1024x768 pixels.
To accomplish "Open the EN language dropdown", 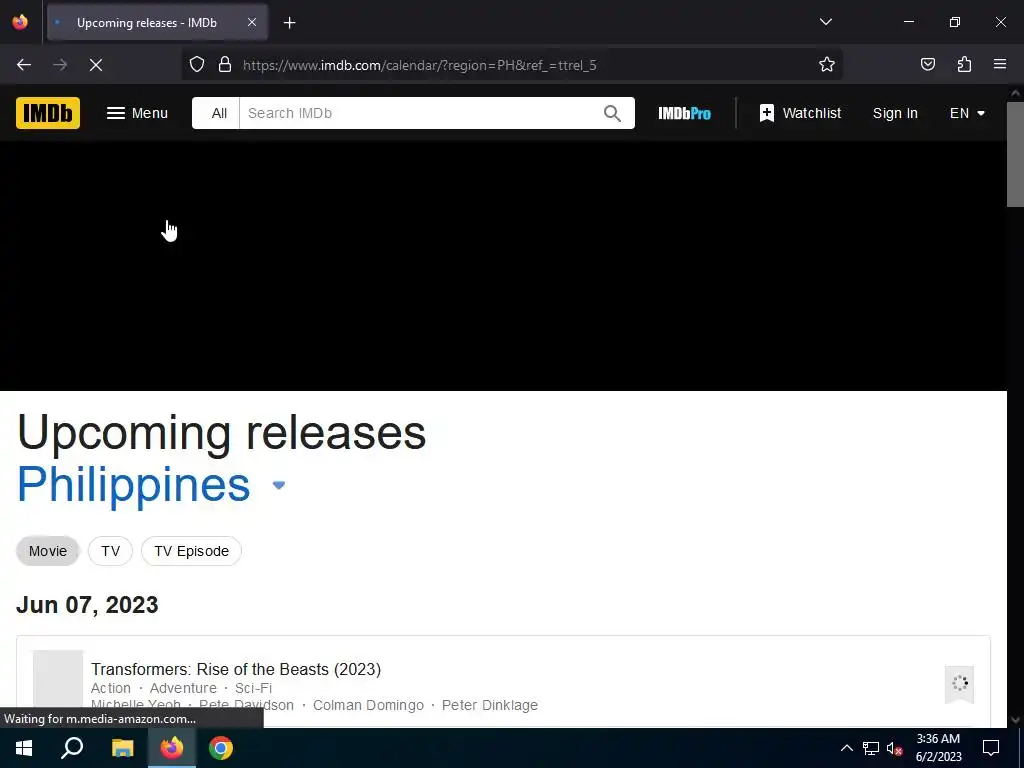I will pos(967,113).
